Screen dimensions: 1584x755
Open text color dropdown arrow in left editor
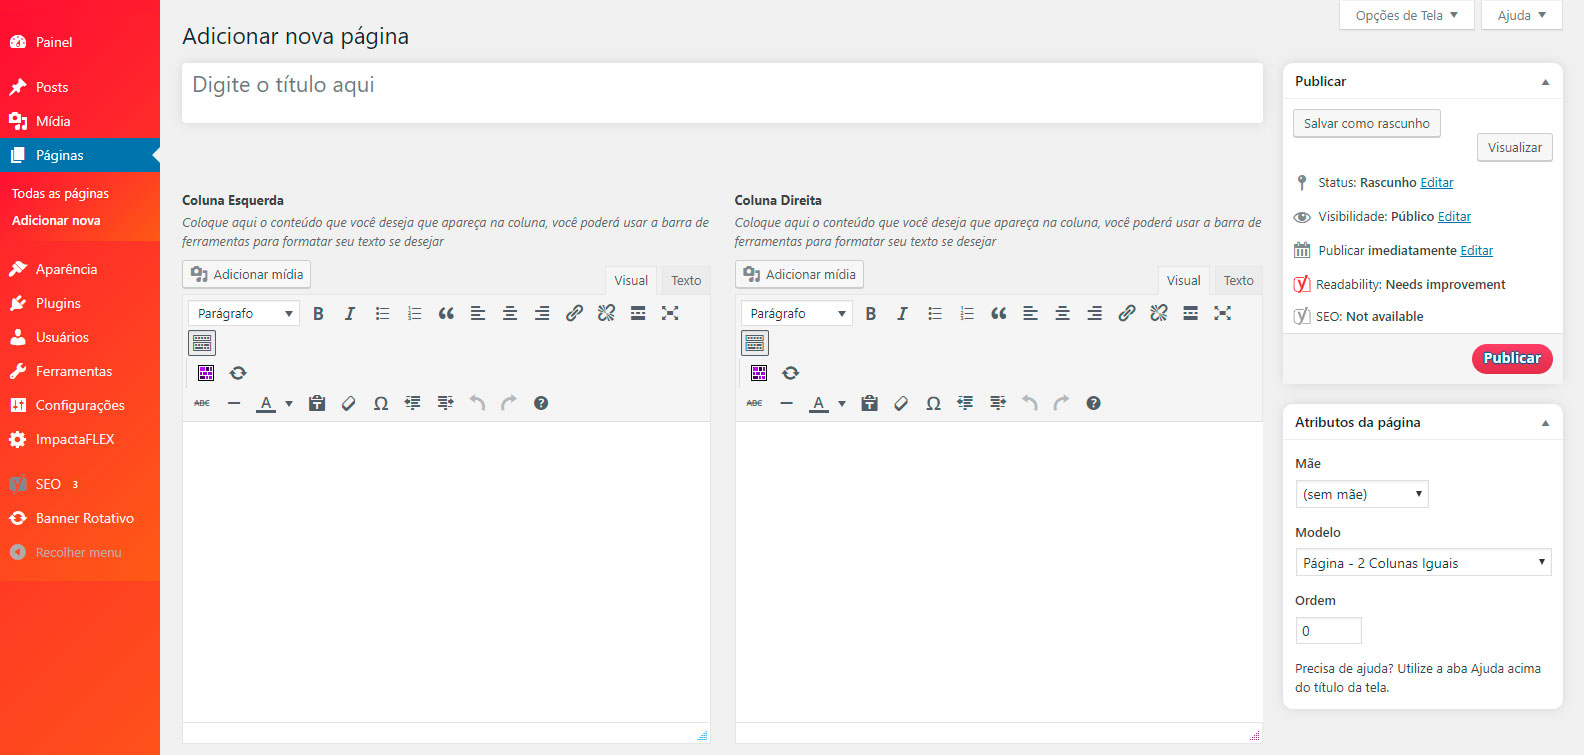[289, 404]
